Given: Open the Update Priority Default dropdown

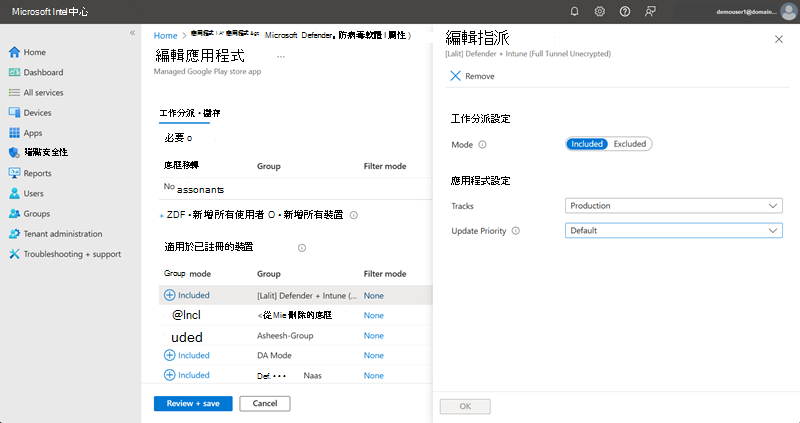Looking at the screenshot, I should (673, 231).
